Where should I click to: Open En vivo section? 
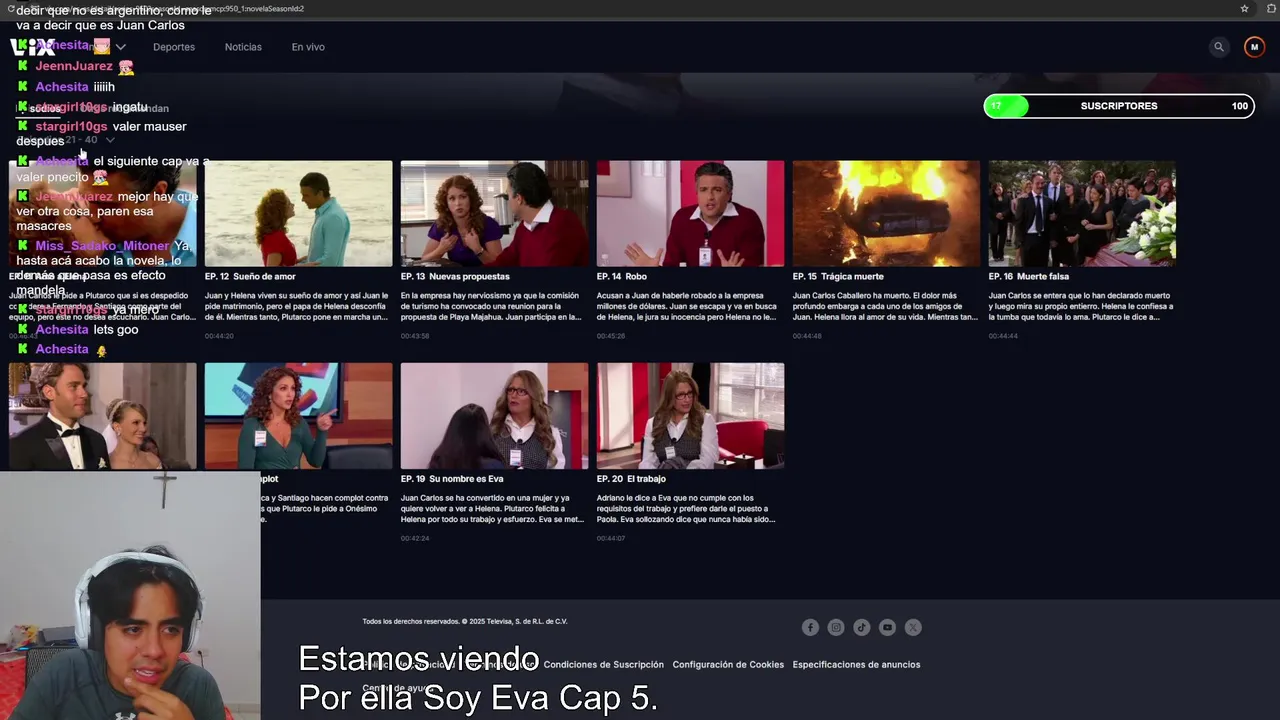[308, 47]
